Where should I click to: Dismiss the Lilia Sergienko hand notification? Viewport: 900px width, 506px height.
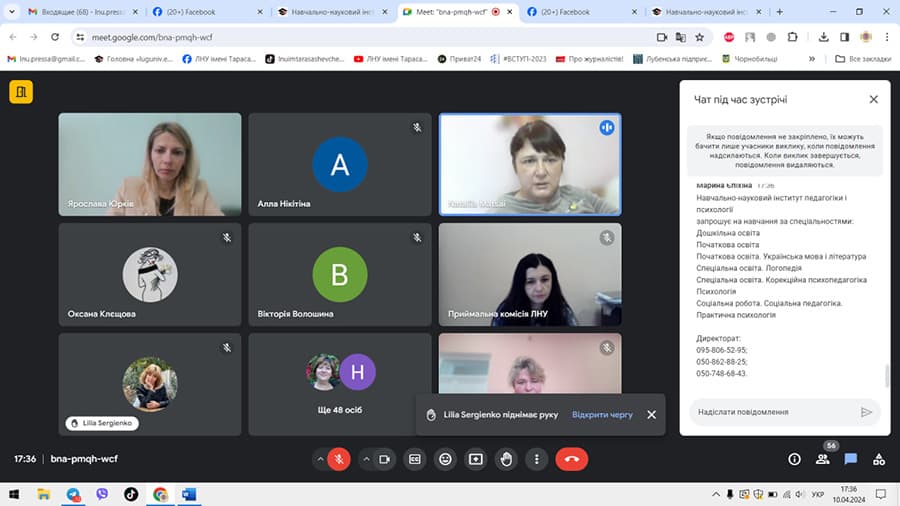(x=651, y=414)
